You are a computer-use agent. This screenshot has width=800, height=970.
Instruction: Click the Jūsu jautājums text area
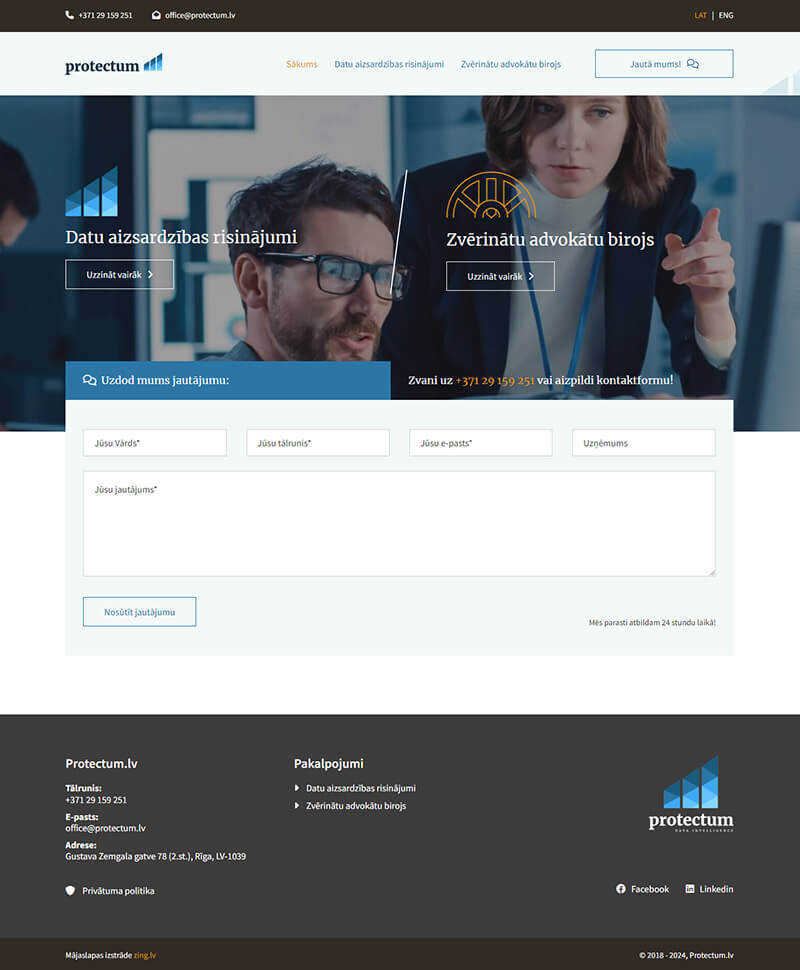coord(398,524)
